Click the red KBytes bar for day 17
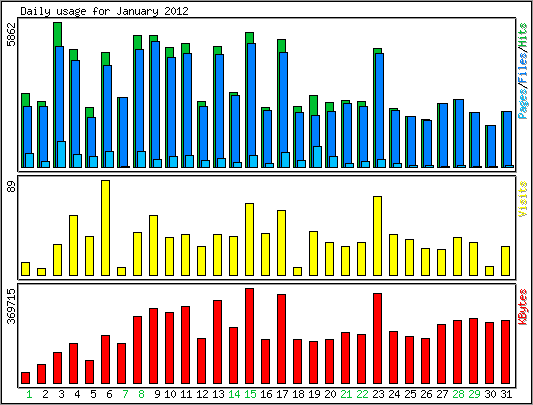Image resolution: width=533 pixels, height=405 pixels. pos(281,339)
